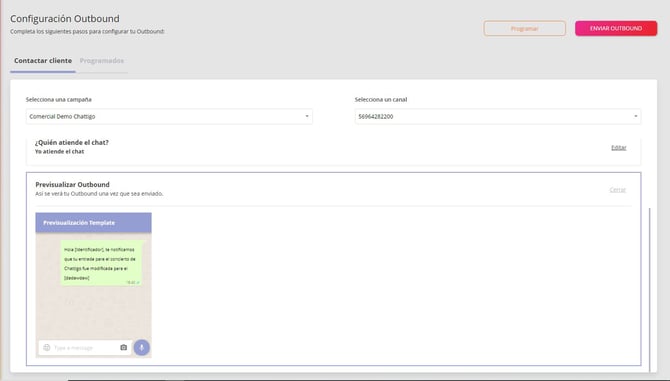Click the green template message bubble
The height and width of the screenshot is (381, 670).
click(101, 263)
